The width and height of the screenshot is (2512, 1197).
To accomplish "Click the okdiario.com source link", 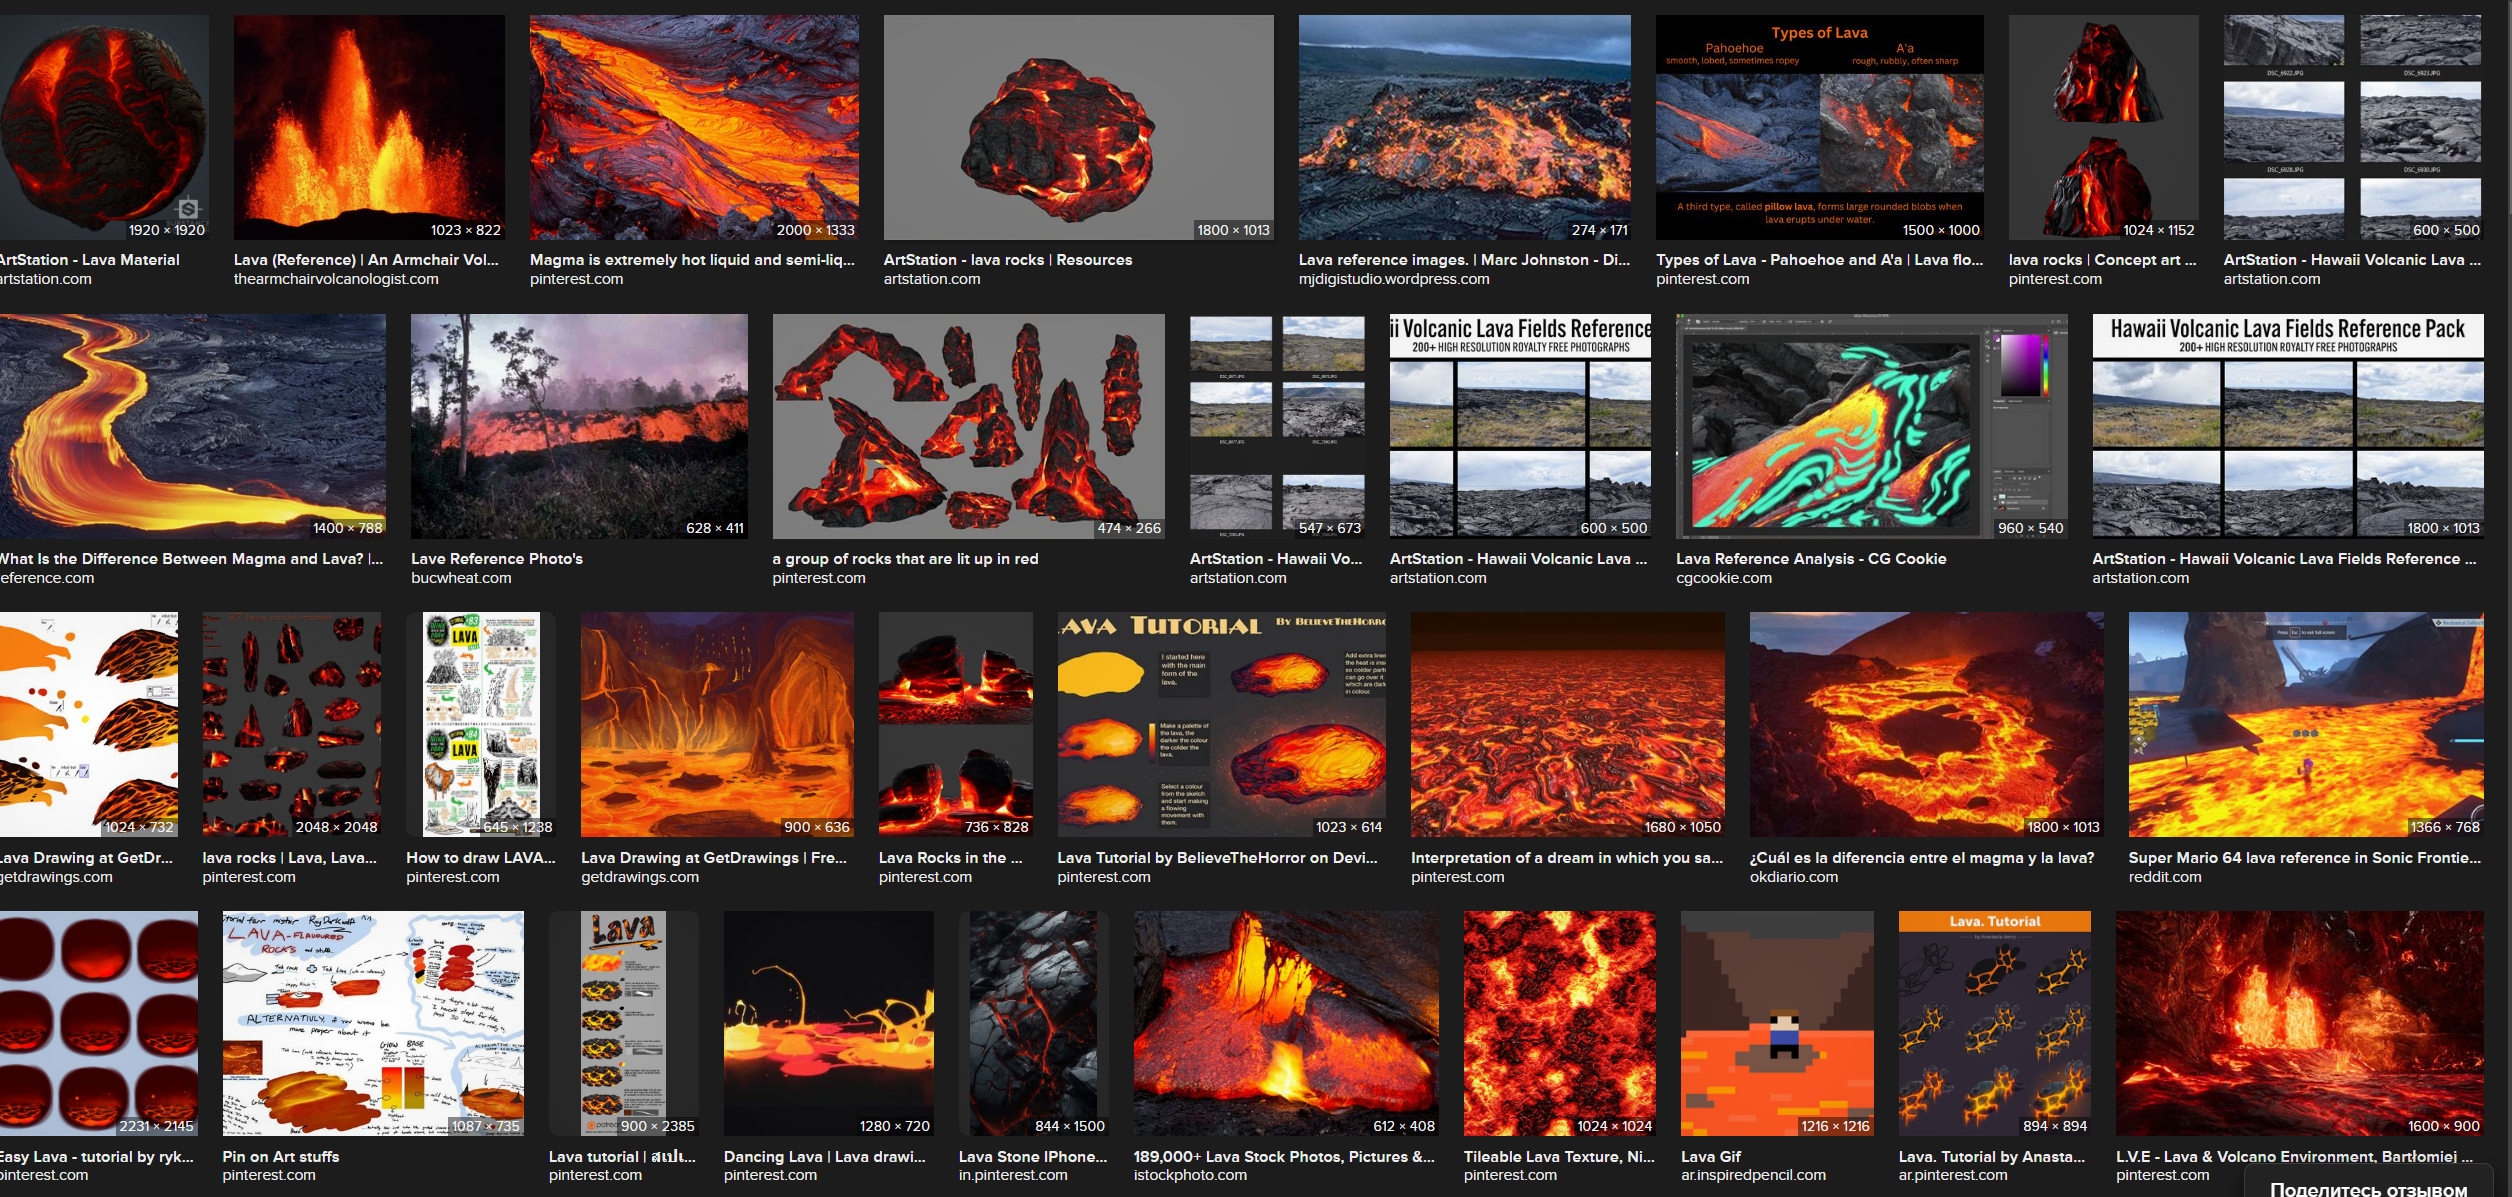I will pos(1793,877).
